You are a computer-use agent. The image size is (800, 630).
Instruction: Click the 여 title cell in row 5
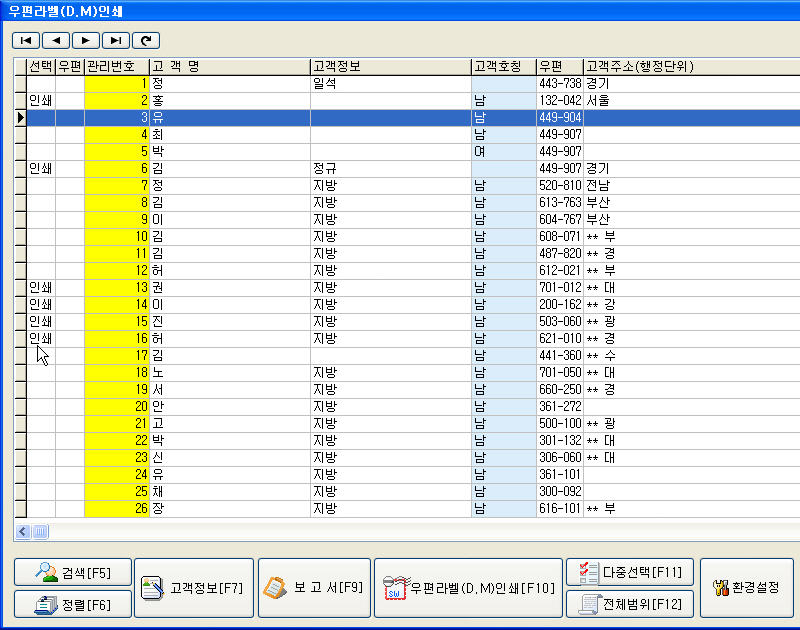504,152
